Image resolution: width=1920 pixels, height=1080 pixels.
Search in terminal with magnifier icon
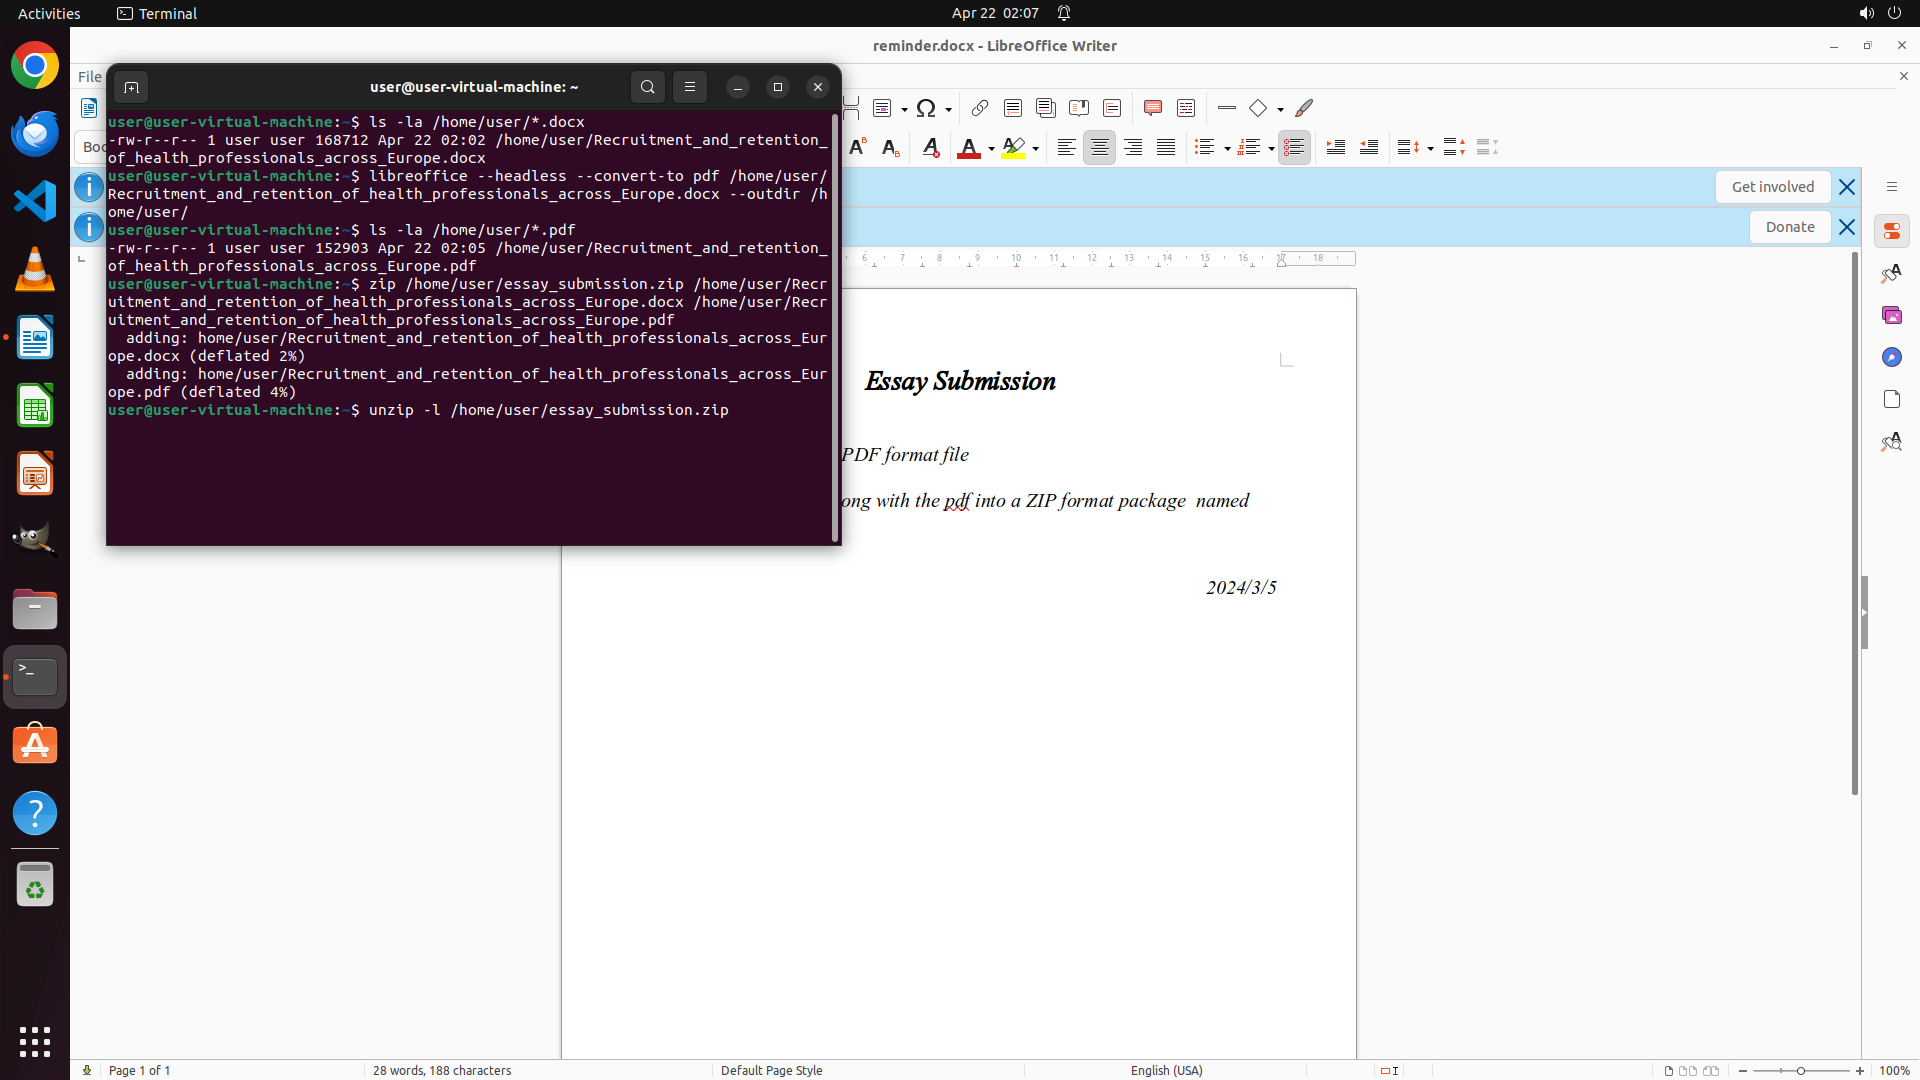click(x=647, y=87)
